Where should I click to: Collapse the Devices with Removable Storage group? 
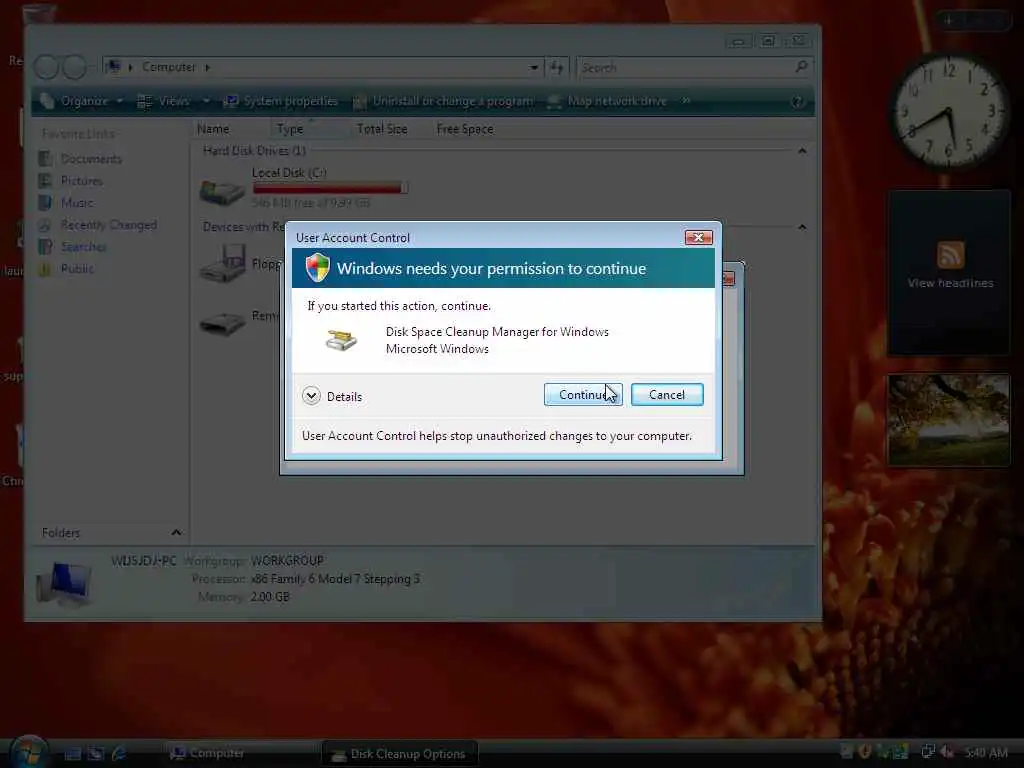(802, 227)
